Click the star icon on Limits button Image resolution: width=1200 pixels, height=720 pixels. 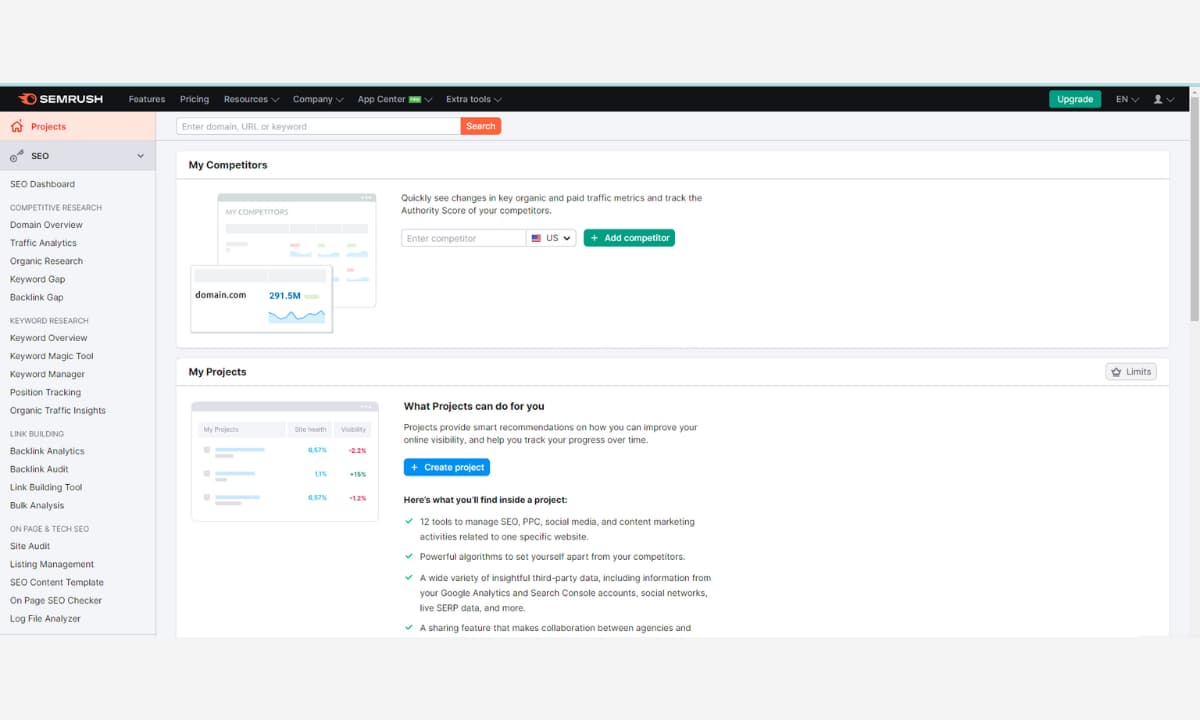(1115, 372)
